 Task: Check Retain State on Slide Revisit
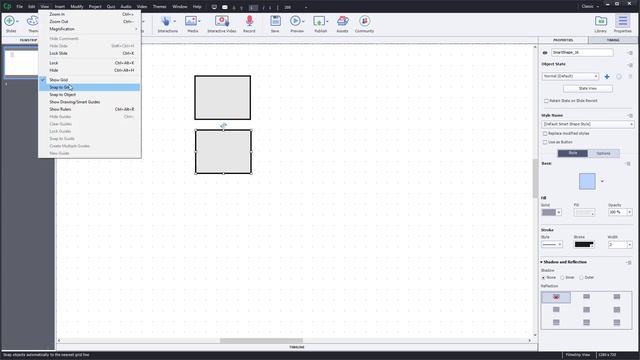pyautogui.click(x=546, y=101)
